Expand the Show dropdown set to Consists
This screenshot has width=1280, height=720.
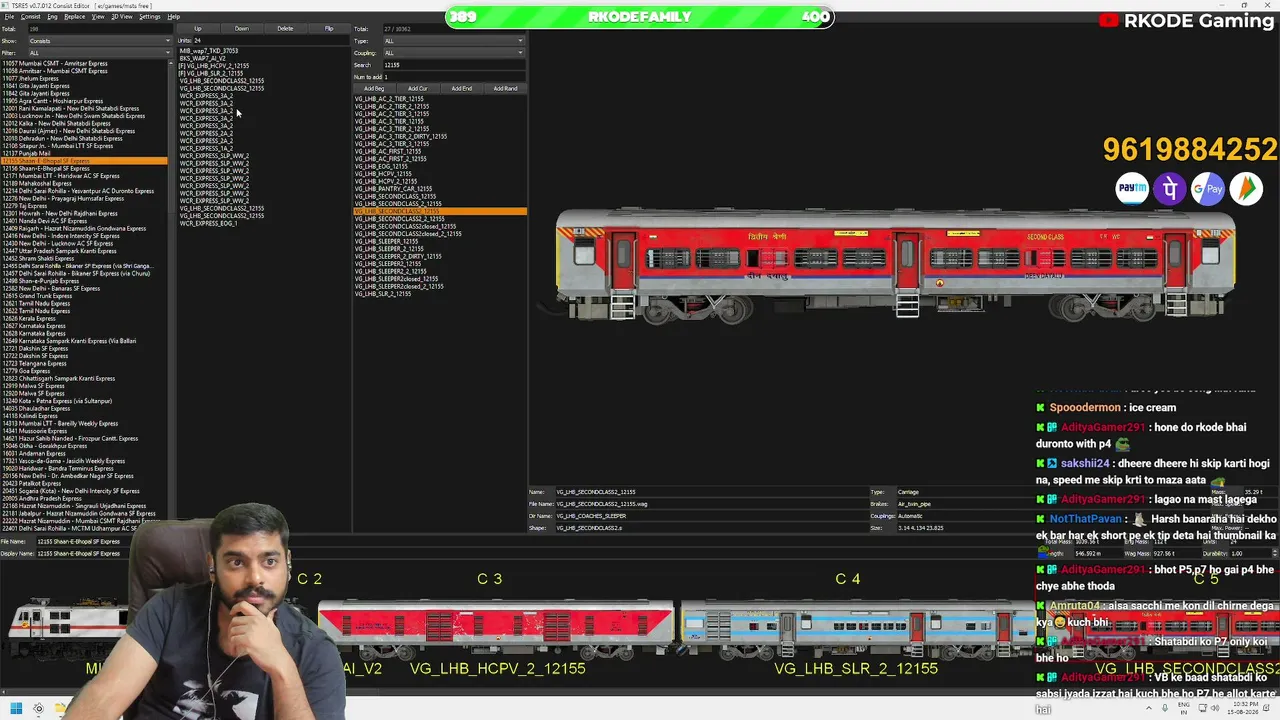(x=99, y=41)
